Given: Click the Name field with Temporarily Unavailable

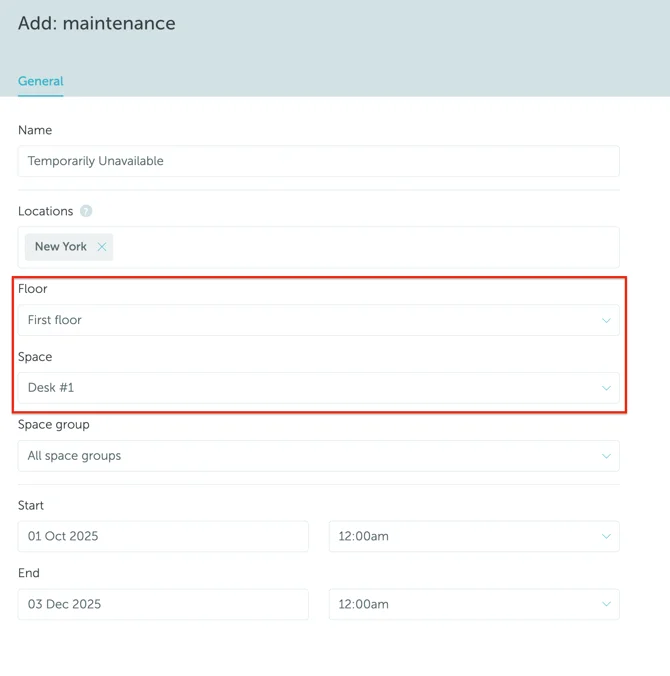Looking at the screenshot, I should coord(318,161).
